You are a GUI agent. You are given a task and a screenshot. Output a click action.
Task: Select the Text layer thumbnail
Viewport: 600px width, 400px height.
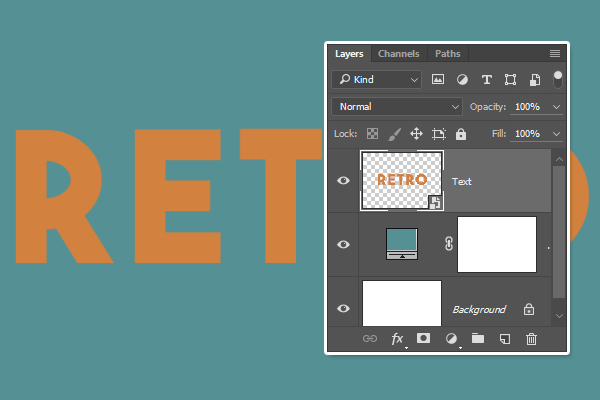click(x=402, y=180)
